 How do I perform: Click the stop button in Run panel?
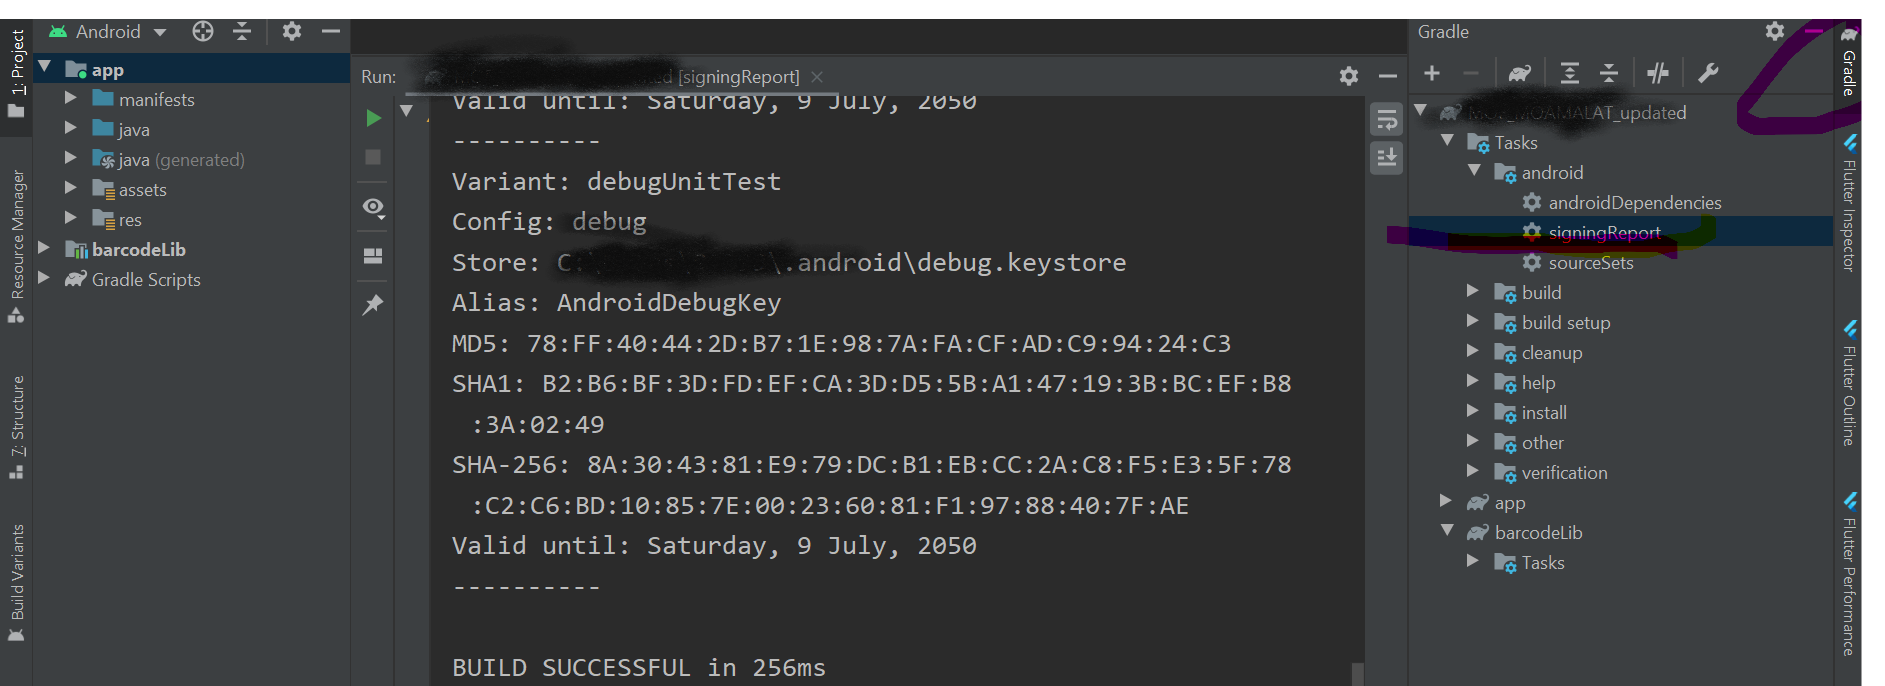tap(373, 157)
